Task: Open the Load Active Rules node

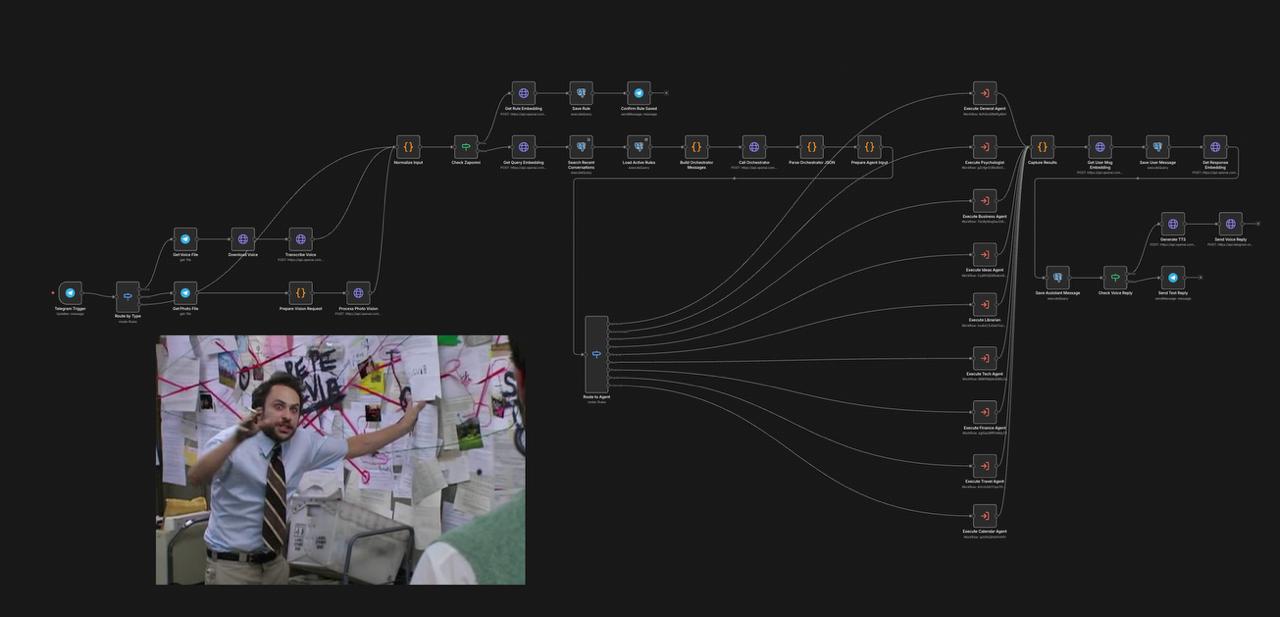Action: (639, 147)
